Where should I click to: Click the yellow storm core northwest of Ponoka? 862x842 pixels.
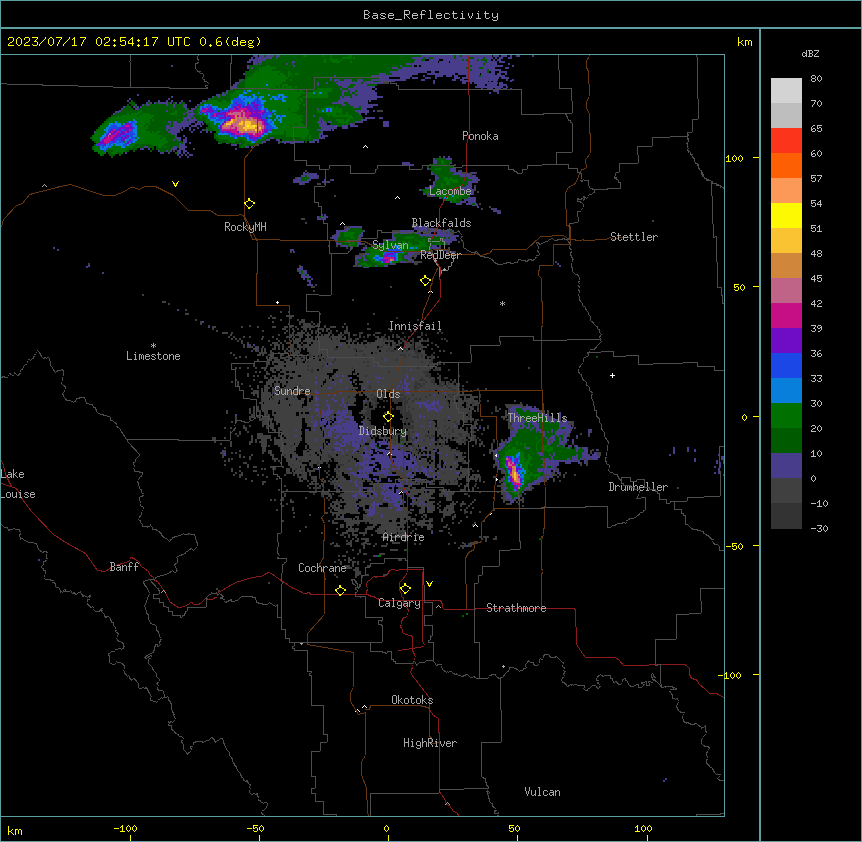click(245, 124)
